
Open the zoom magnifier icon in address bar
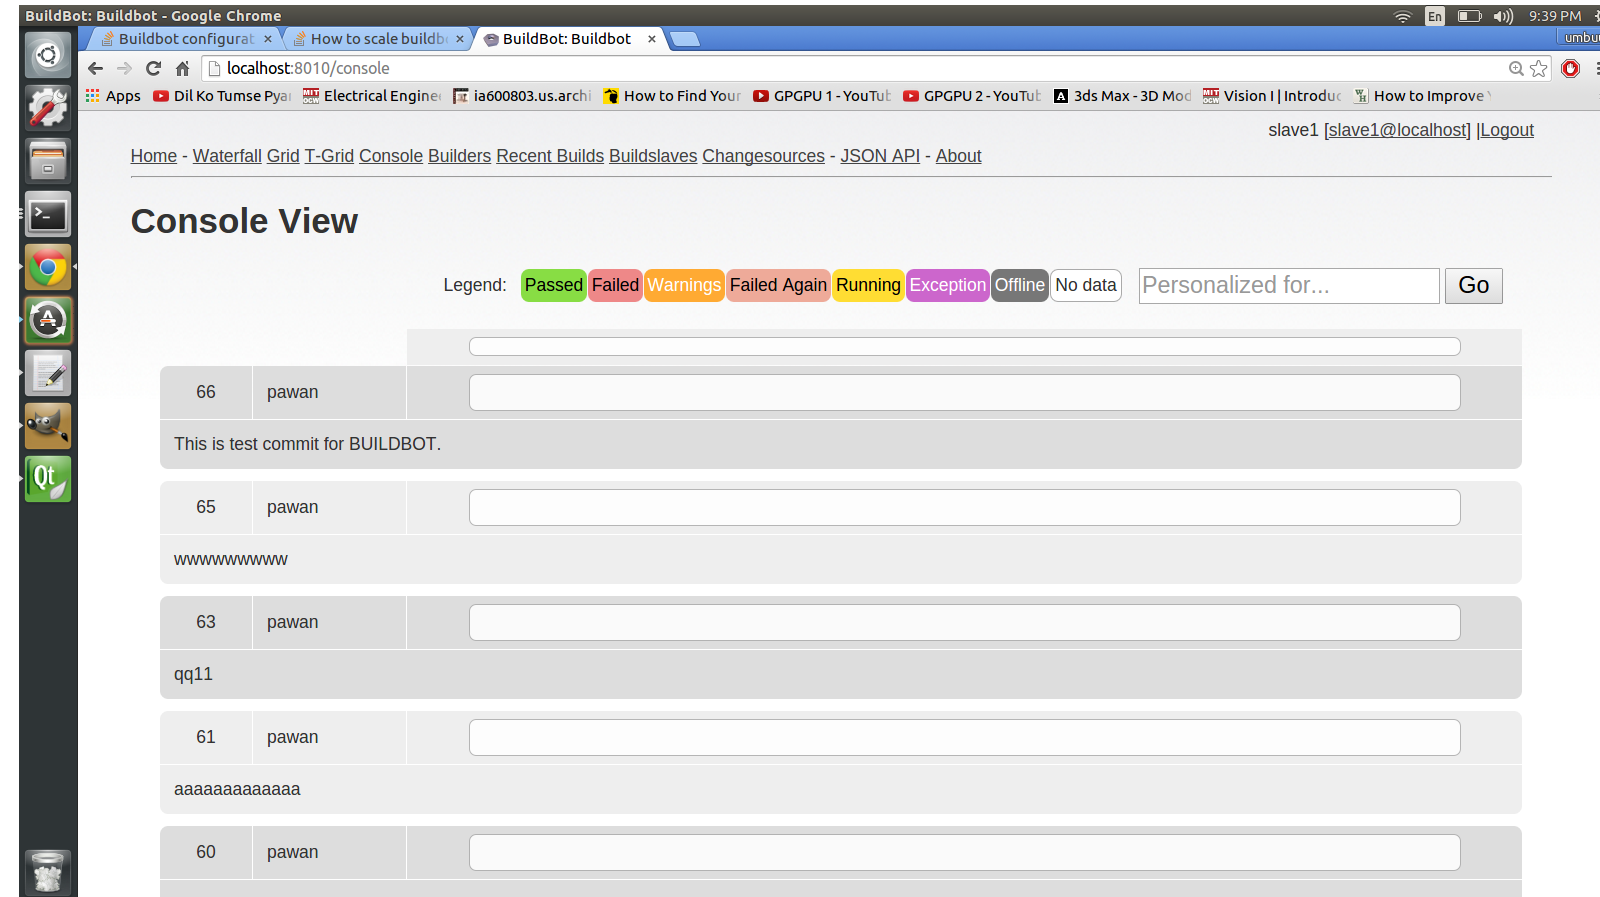pyautogui.click(x=1516, y=68)
